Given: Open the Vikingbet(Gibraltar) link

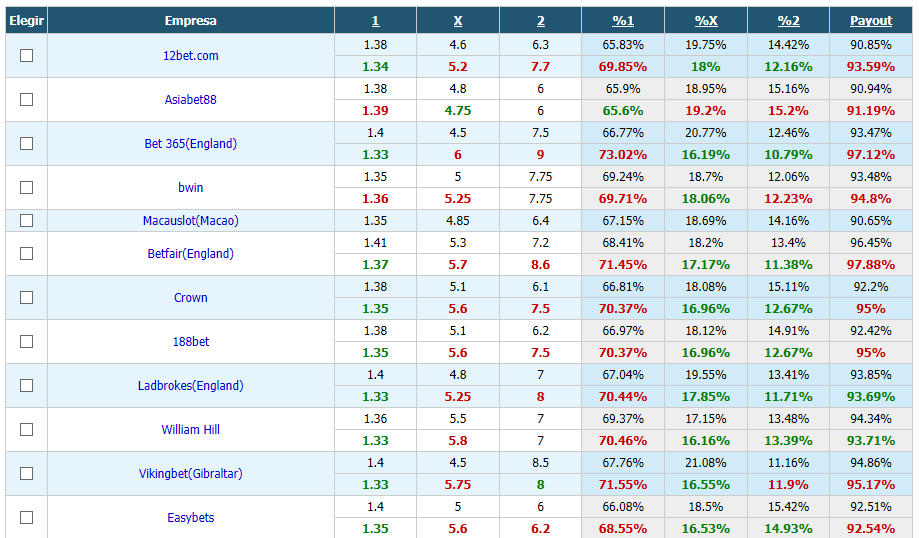Looking at the screenshot, I should coord(190,474).
